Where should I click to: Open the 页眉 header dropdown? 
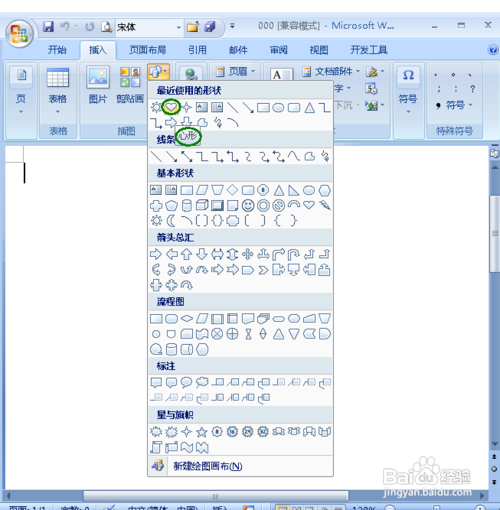tap(236, 71)
